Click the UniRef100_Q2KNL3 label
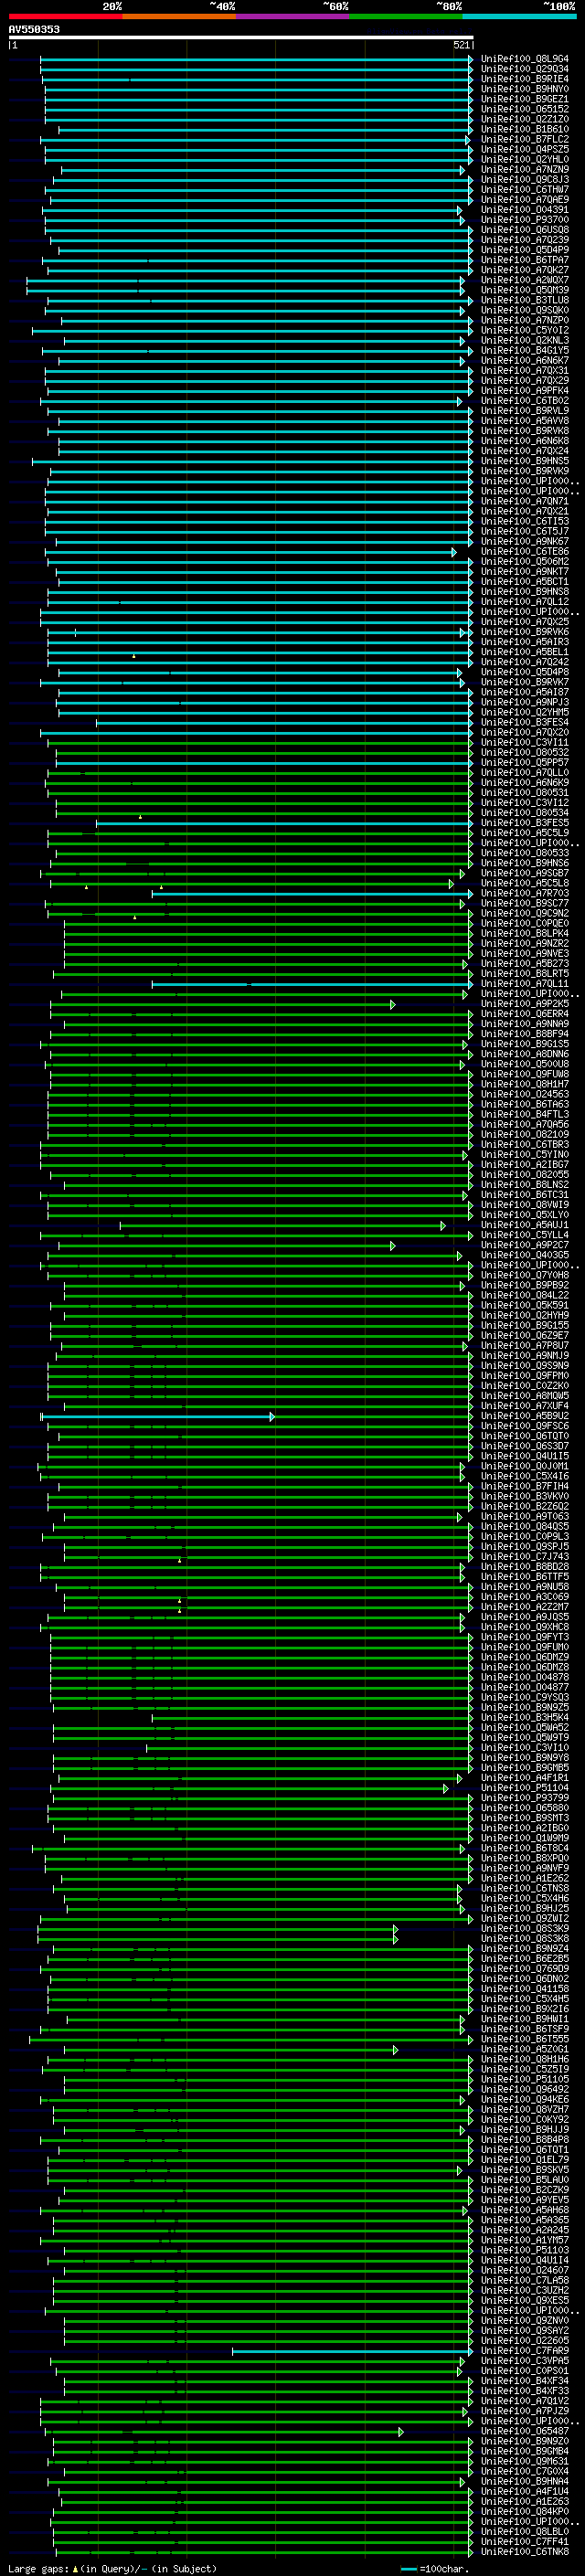 coord(525,340)
